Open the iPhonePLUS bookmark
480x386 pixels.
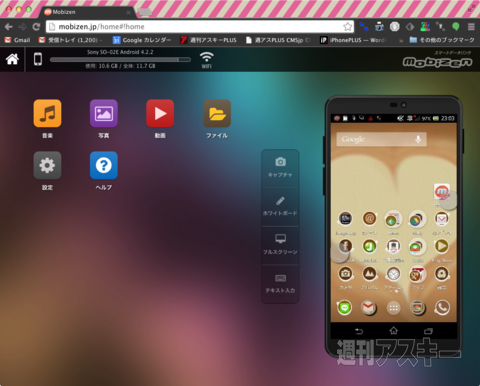tap(353, 40)
